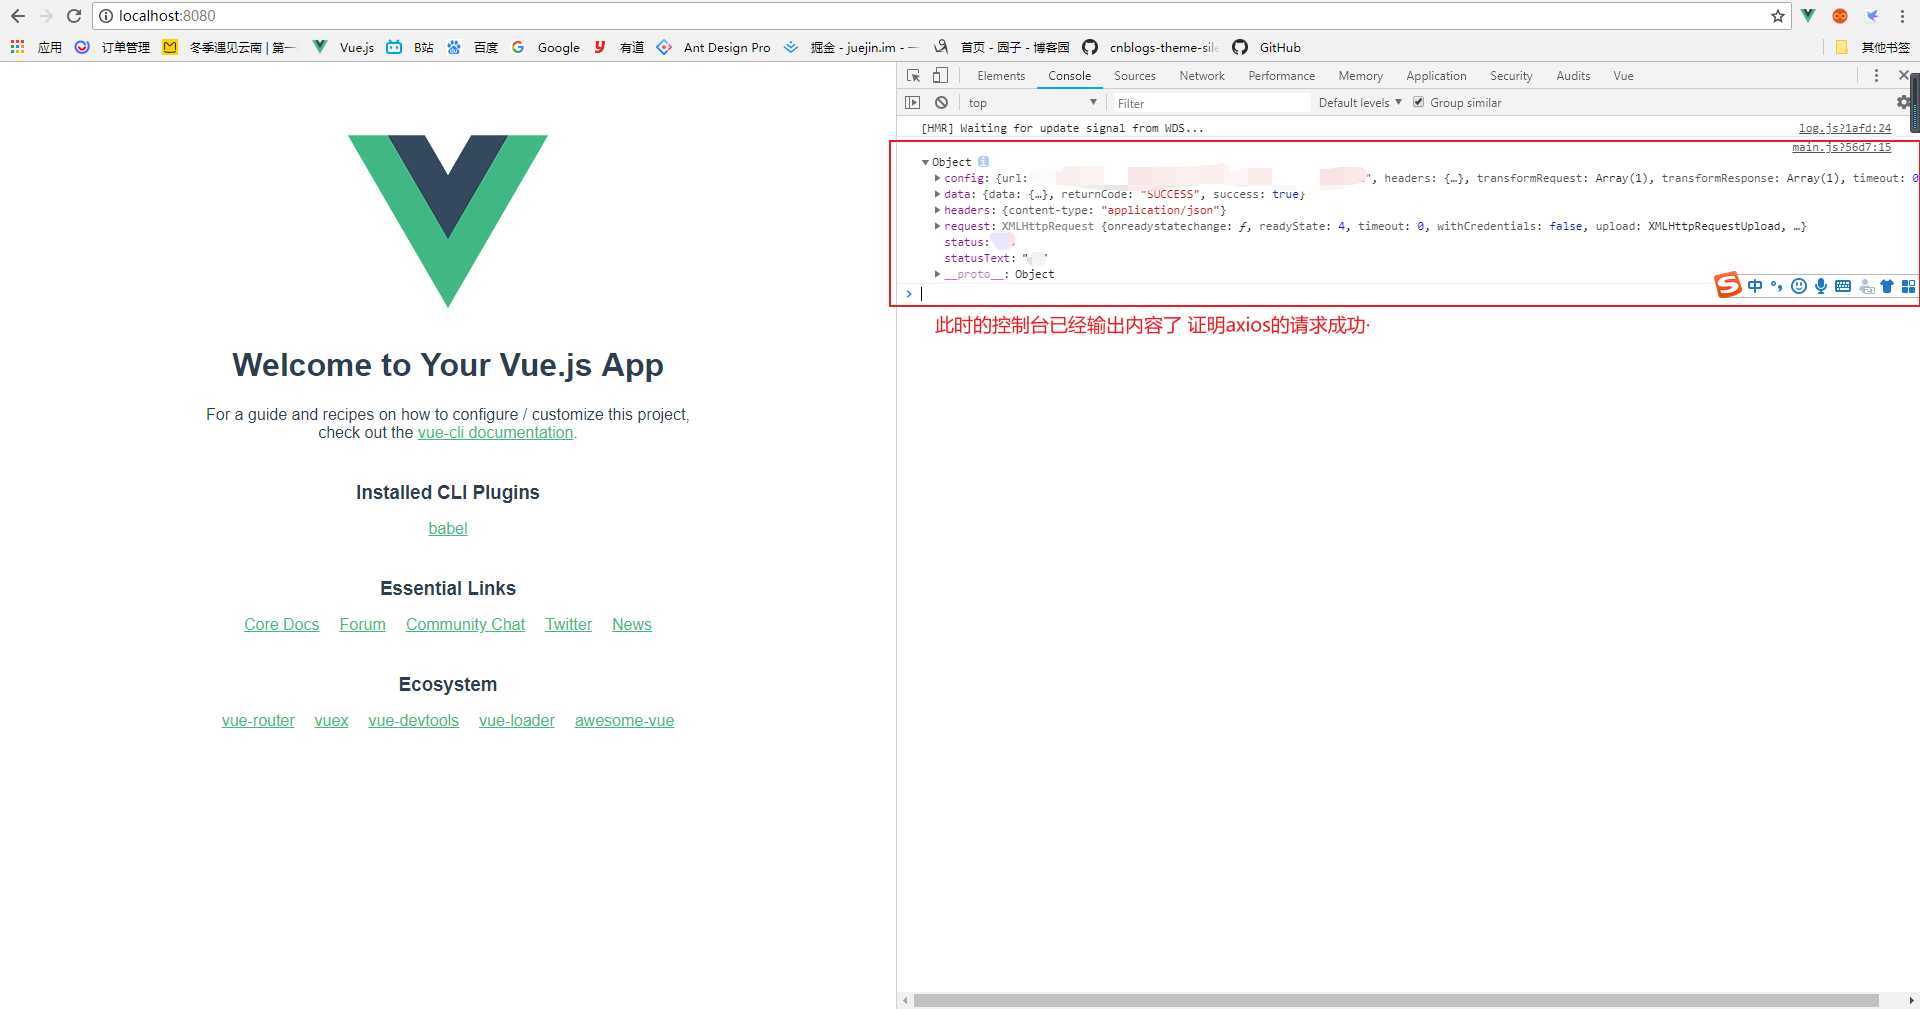Click the address bar URL
Image resolution: width=1920 pixels, height=1009 pixels.
coord(167,16)
